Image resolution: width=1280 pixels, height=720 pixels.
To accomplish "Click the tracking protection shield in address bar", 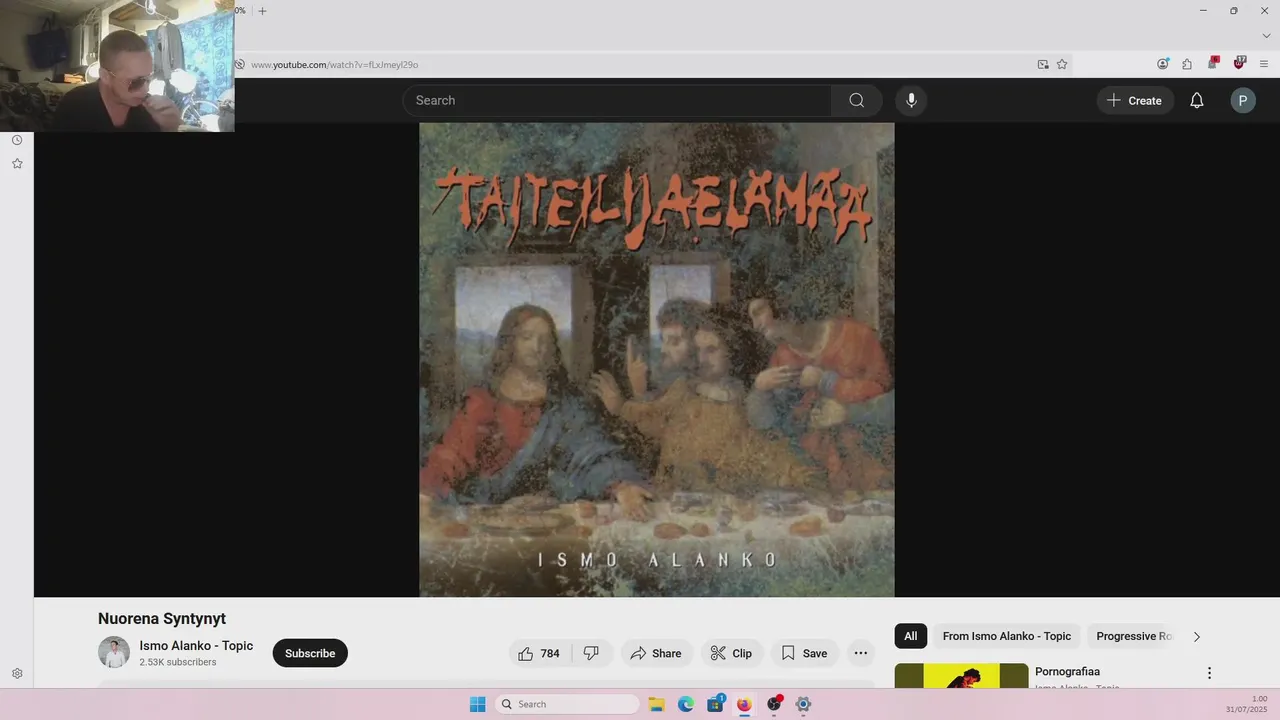I will (x=240, y=64).
